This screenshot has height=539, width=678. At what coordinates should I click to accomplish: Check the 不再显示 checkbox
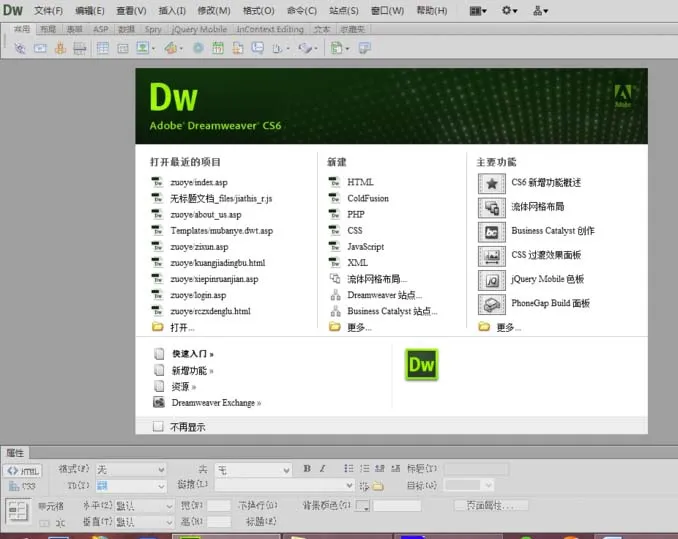point(158,427)
